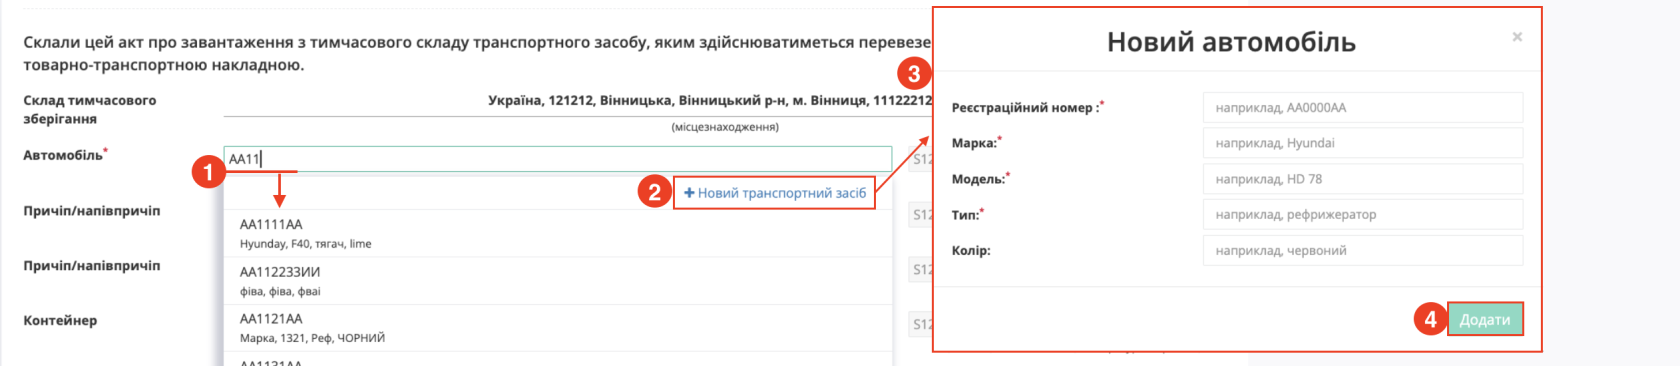
Task: Select the AA1111AA vehicle suggestion
Action: coord(558,233)
